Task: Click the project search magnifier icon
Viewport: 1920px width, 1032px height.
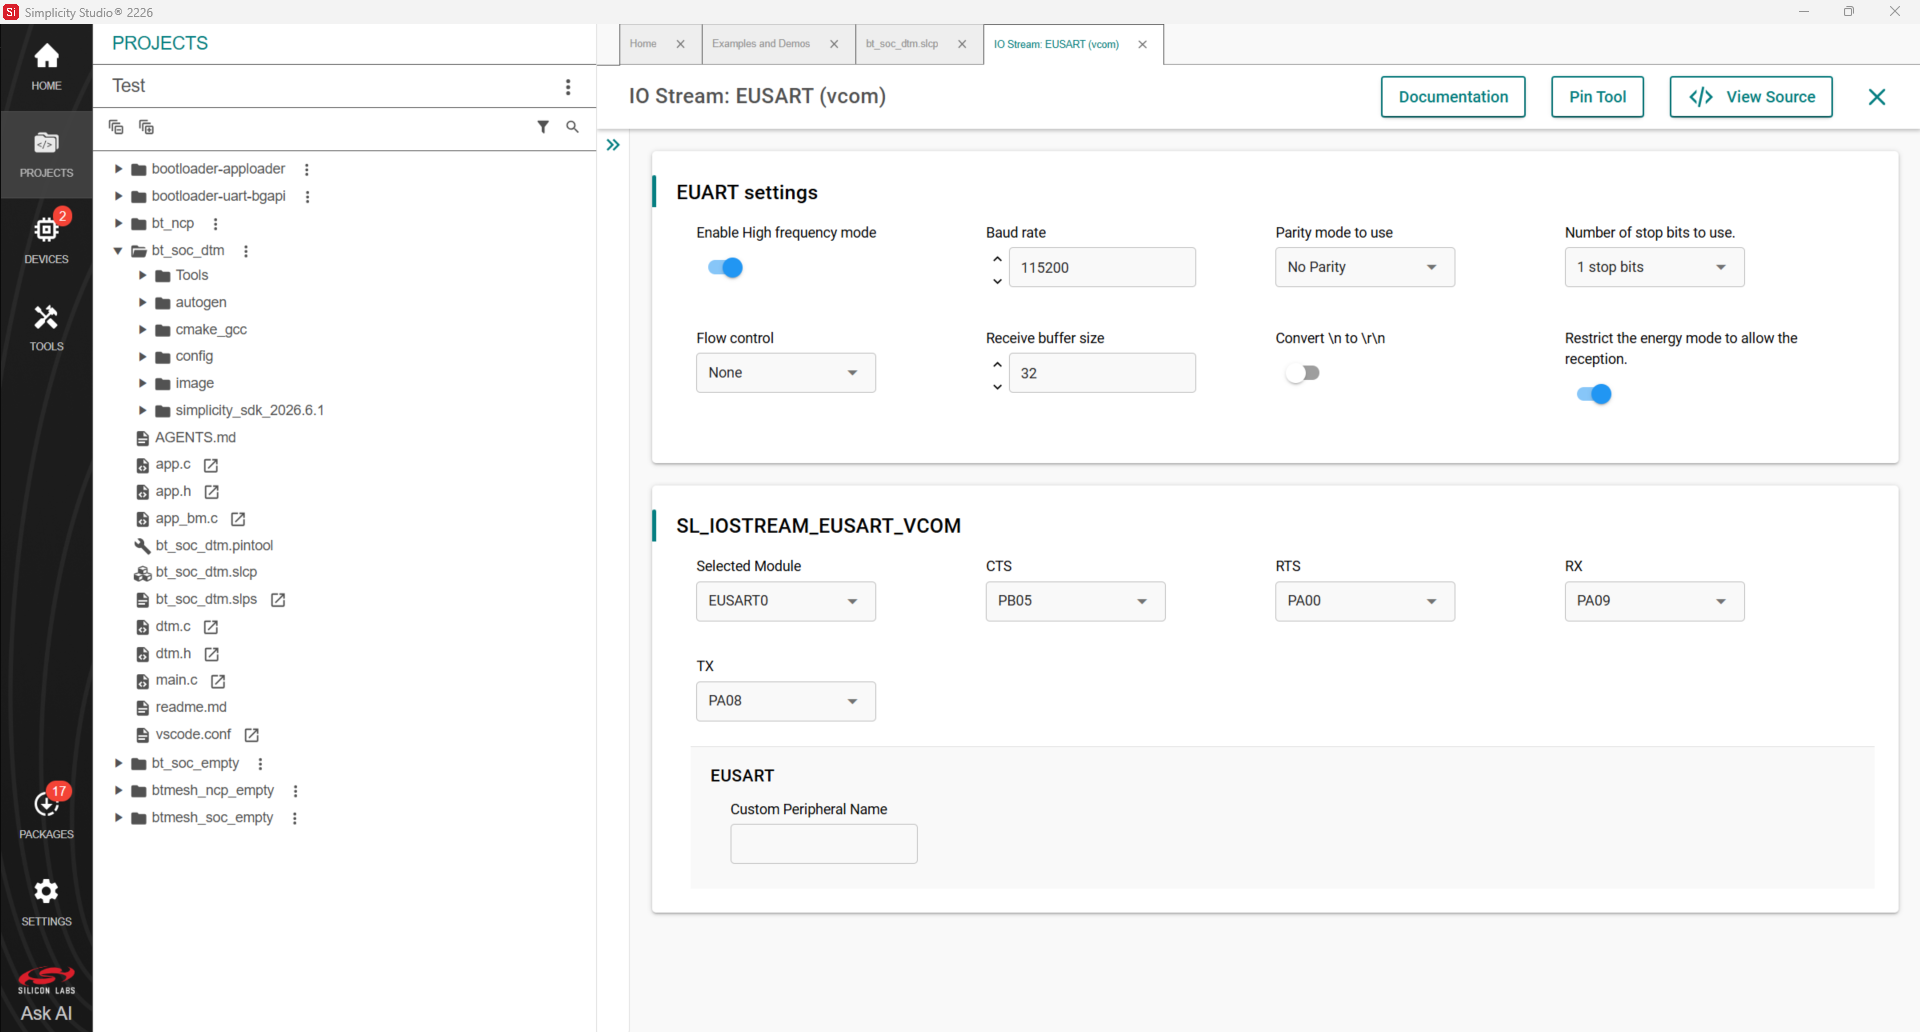Action: point(572,127)
